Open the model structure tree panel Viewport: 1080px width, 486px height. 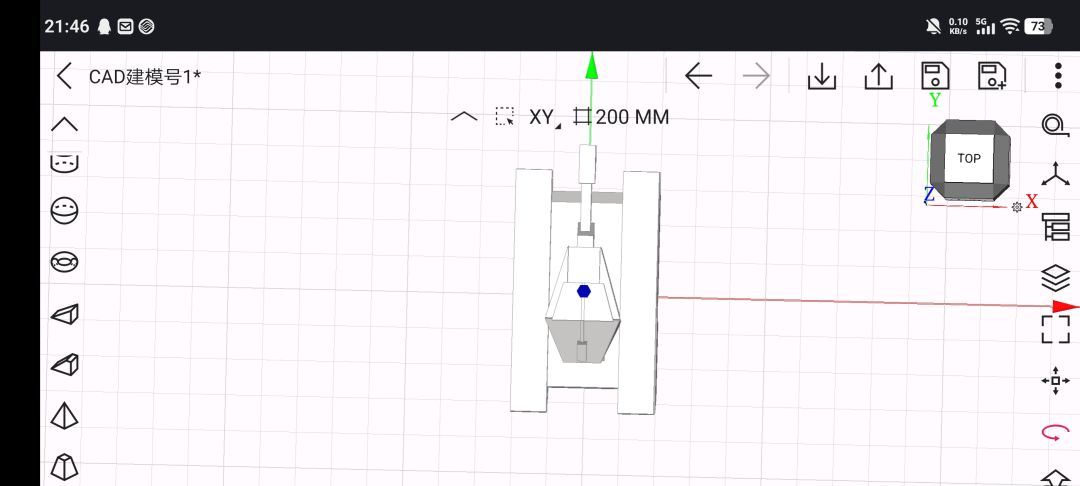tap(1056, 226)
